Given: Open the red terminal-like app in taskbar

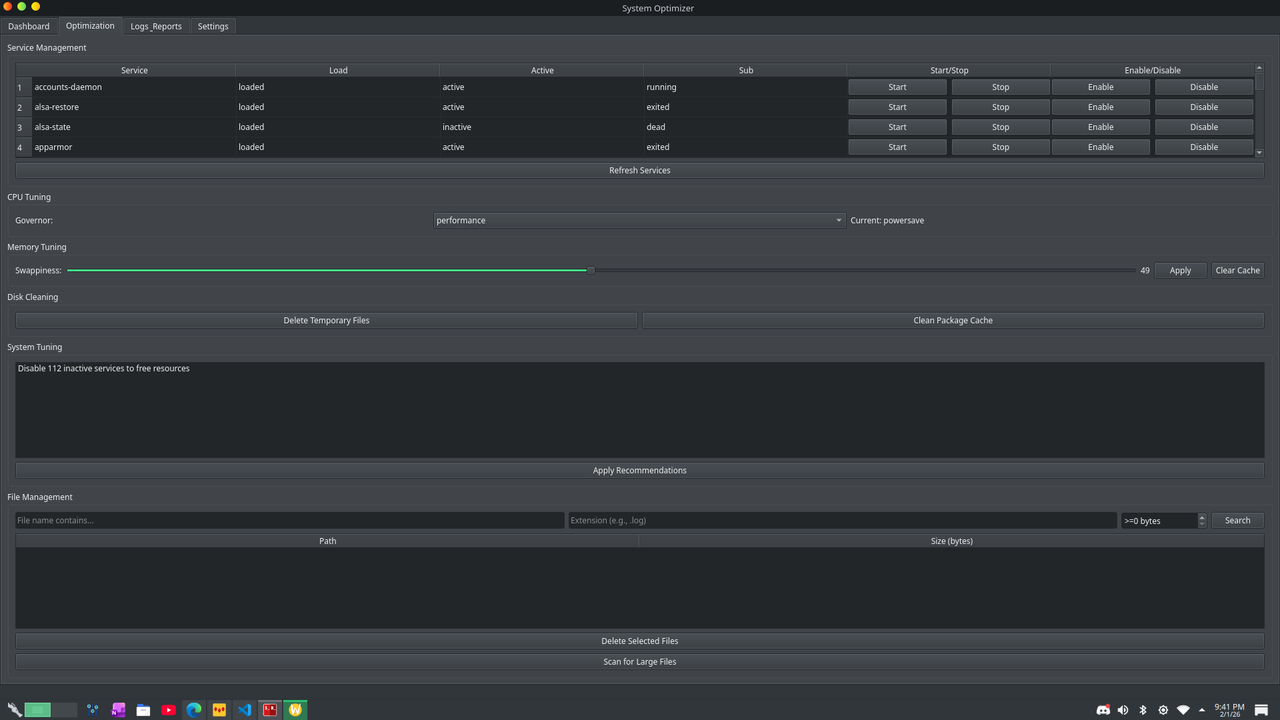Looking at the screenshot, I should (x=269, y=710).
